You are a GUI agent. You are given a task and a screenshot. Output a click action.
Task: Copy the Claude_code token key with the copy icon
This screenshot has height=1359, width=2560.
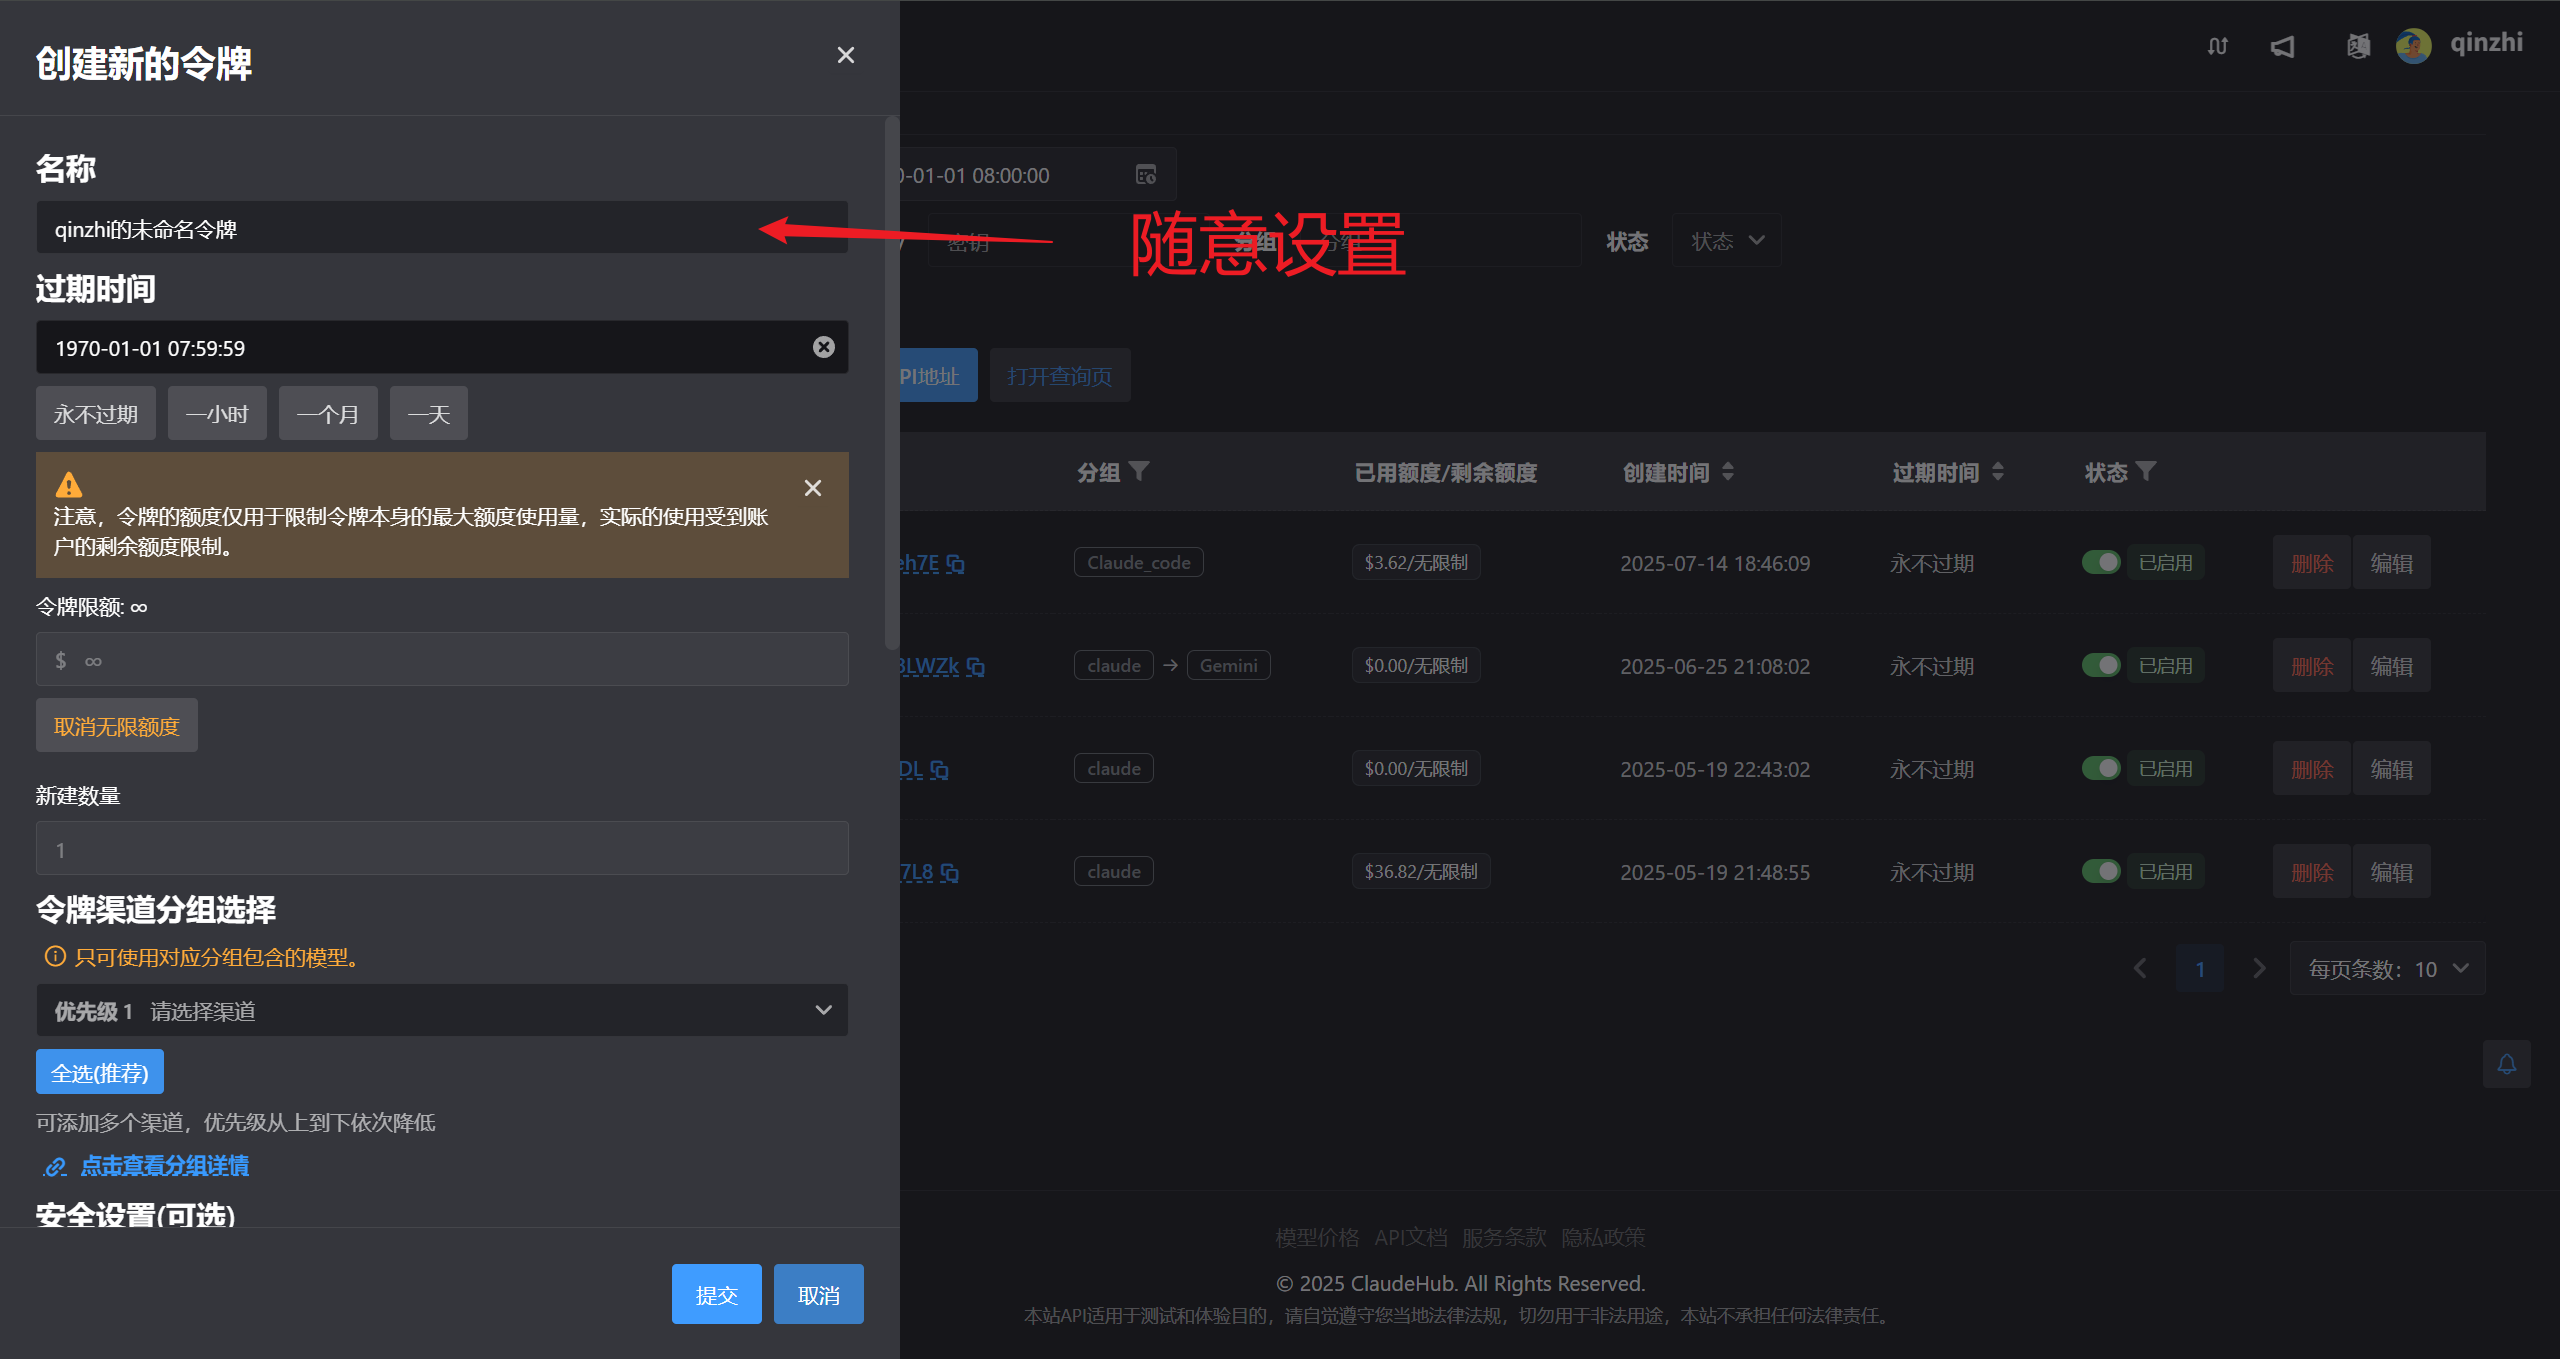956,564
